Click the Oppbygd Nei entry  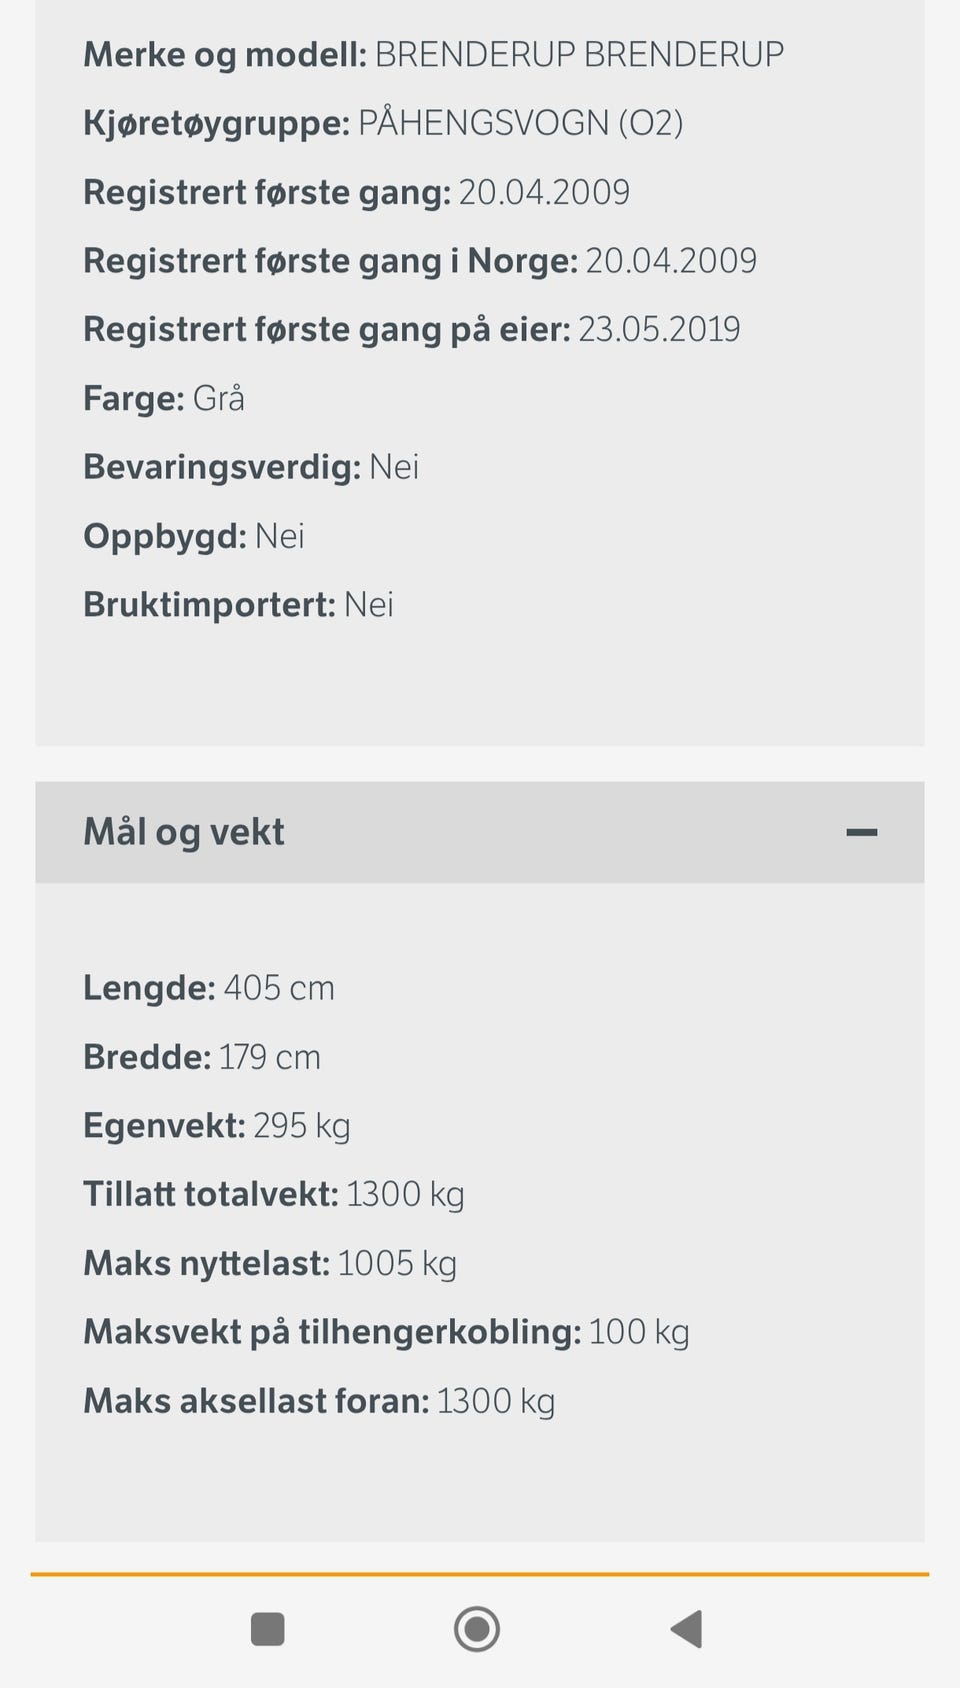tap(194, 536)
